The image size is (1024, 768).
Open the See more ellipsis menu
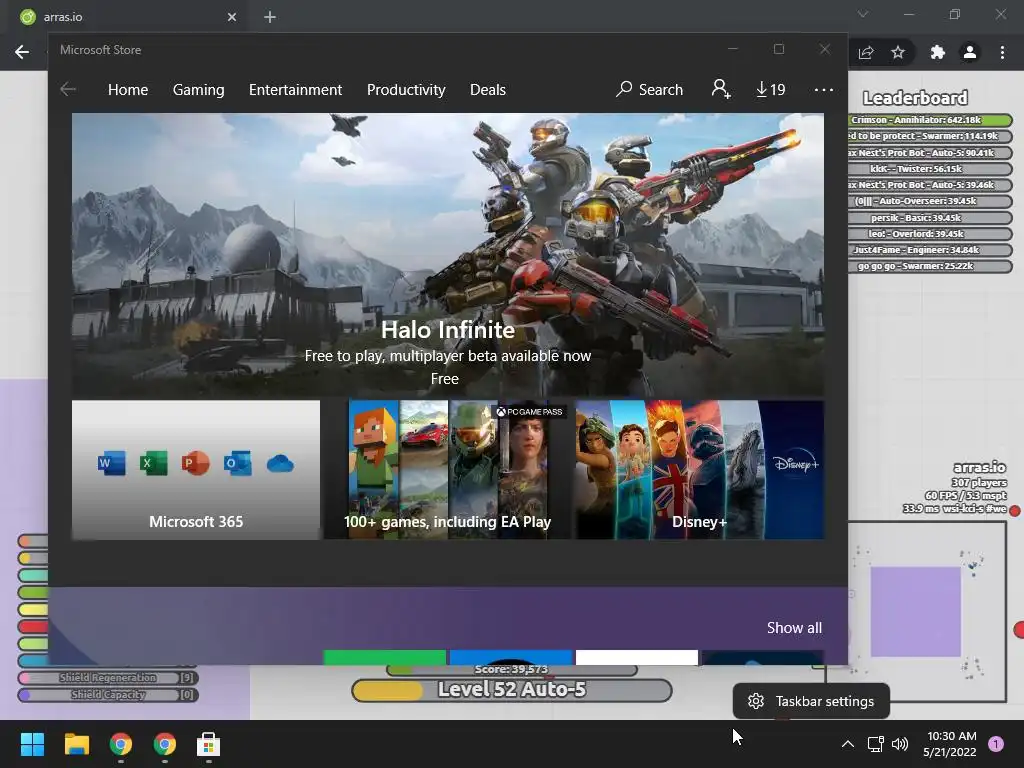824,89
